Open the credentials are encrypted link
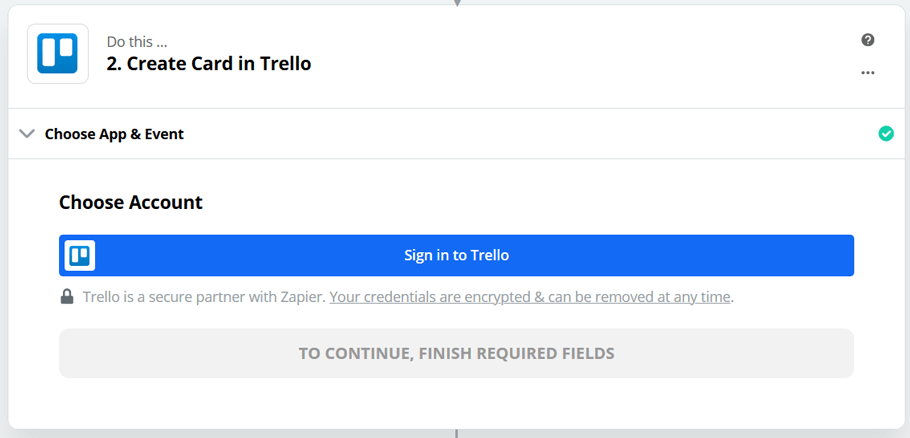This screenshot has width=910, height=438. [530, 297]
